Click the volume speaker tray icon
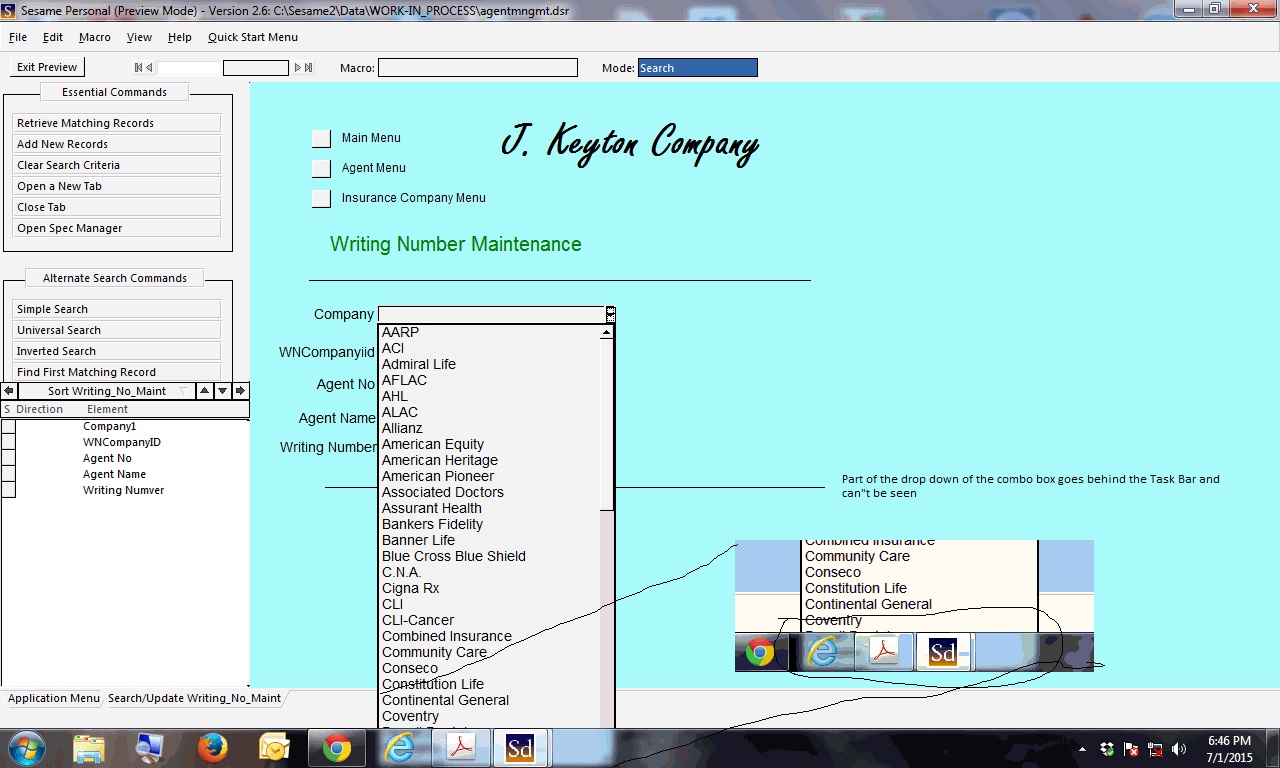 [1178, 749]
